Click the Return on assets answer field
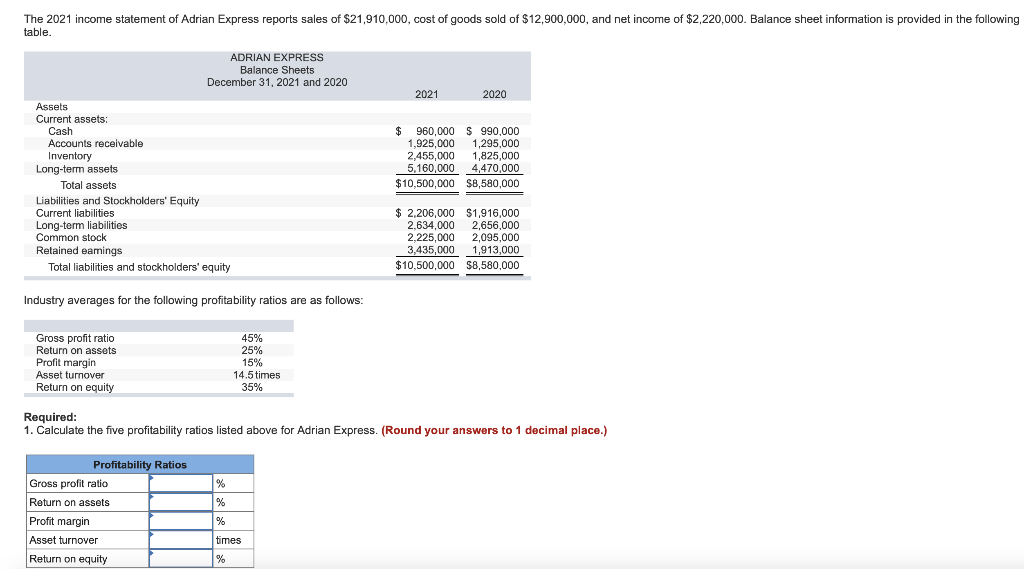Image resolution: width=1024 pixels, height=569 pixels. pyautogui.click(x=181, y=502)
